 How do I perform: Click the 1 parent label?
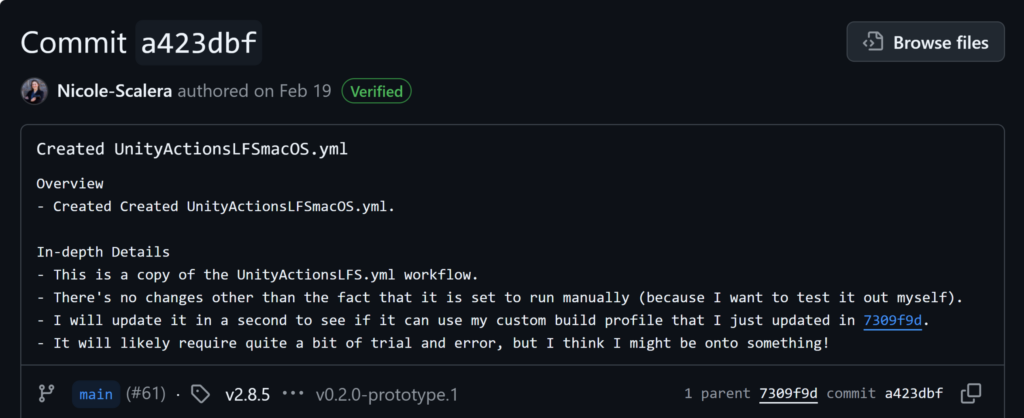click(717, 393)
